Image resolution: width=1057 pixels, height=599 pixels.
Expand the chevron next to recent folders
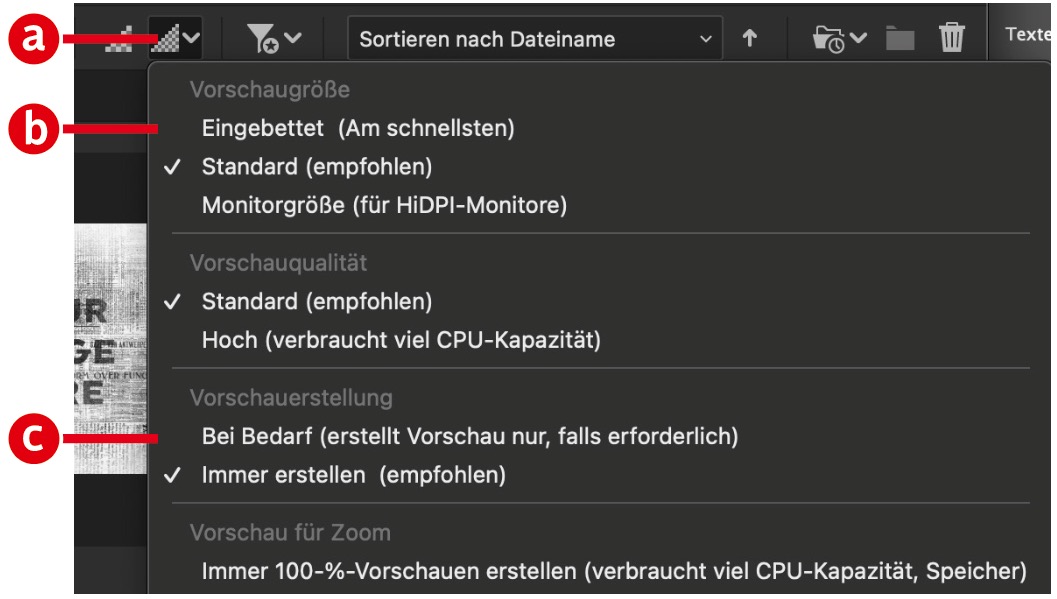pyautogui.click(x=860, y=39)
